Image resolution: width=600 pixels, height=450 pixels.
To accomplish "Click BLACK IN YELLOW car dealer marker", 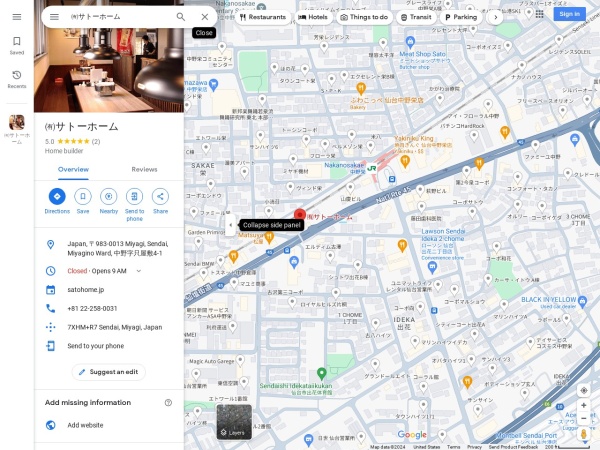I will (582, 300).
